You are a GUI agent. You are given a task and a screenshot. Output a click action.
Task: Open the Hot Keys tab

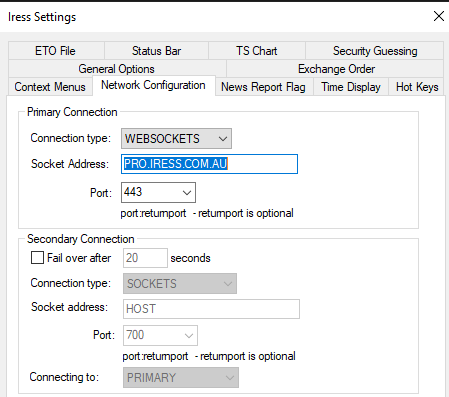(x=417, y=87)
